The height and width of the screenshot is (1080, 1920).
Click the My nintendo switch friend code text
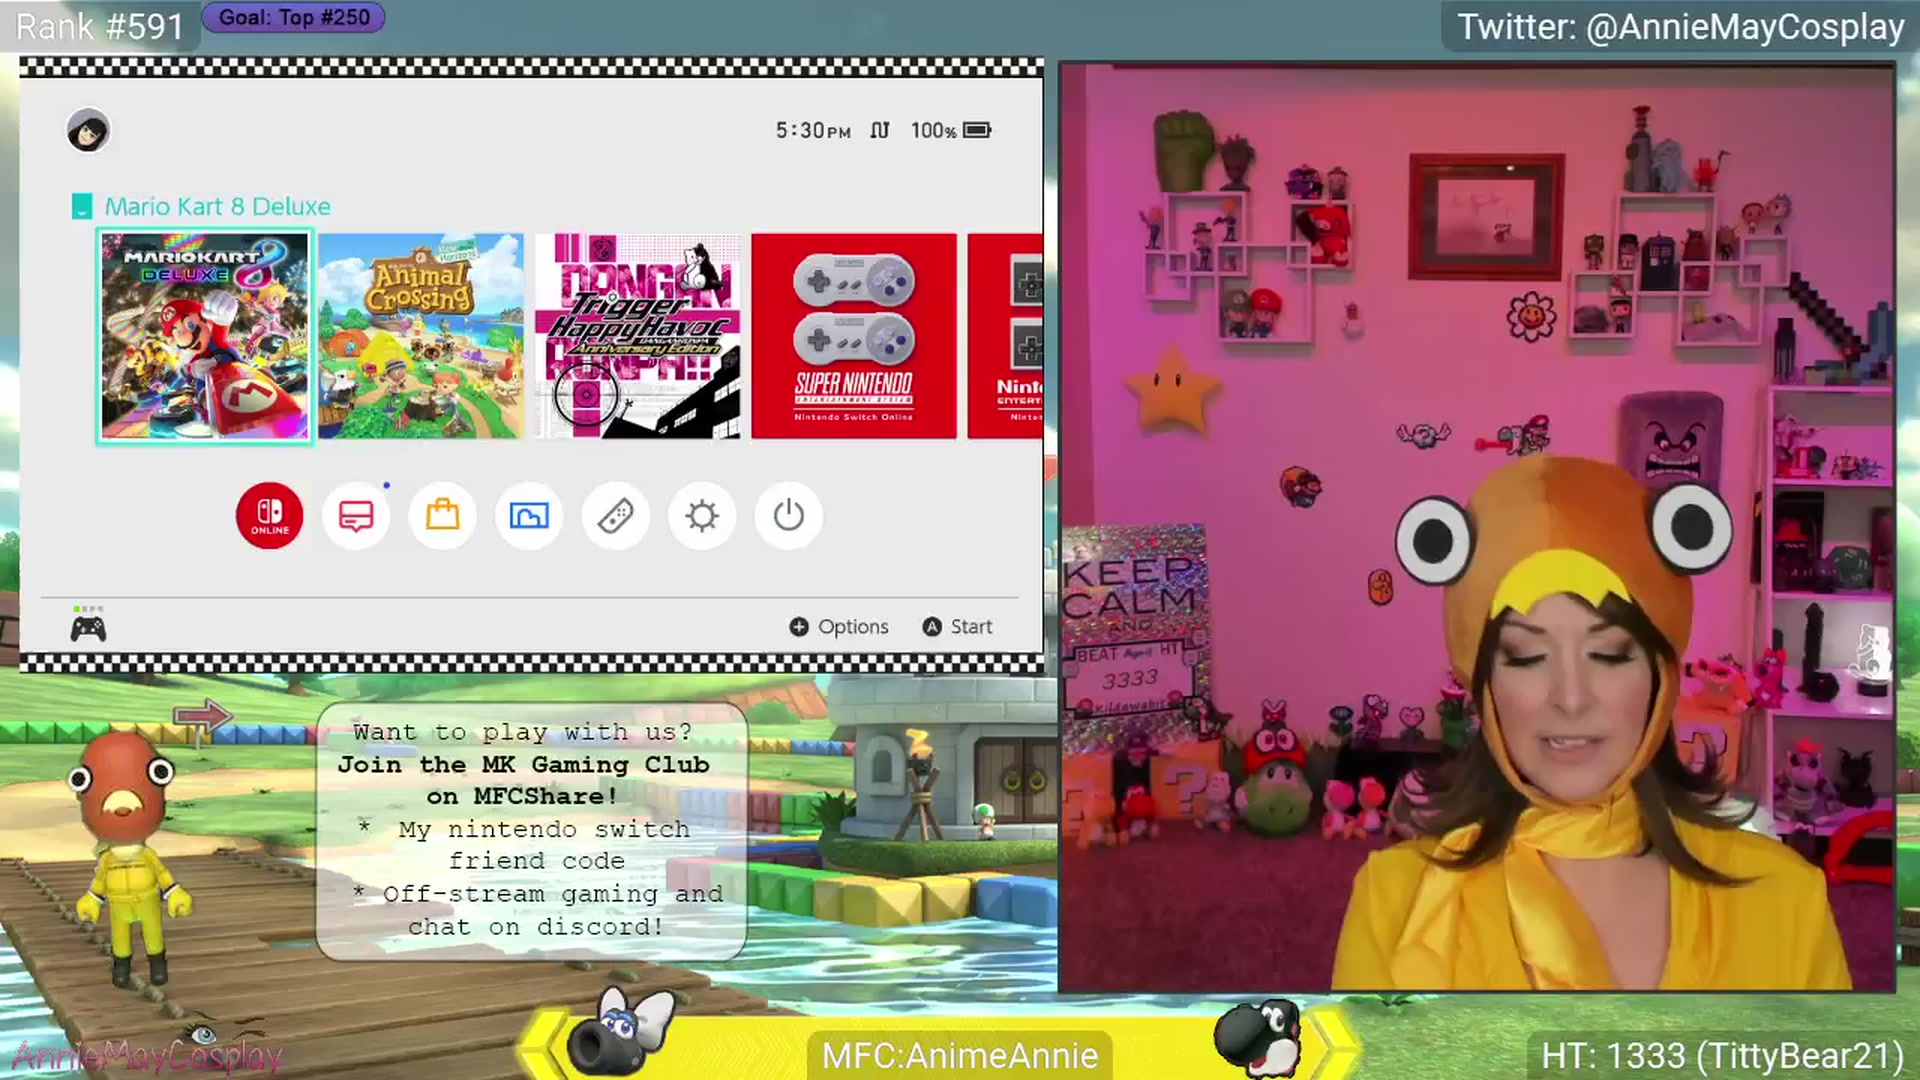(536, 845)
